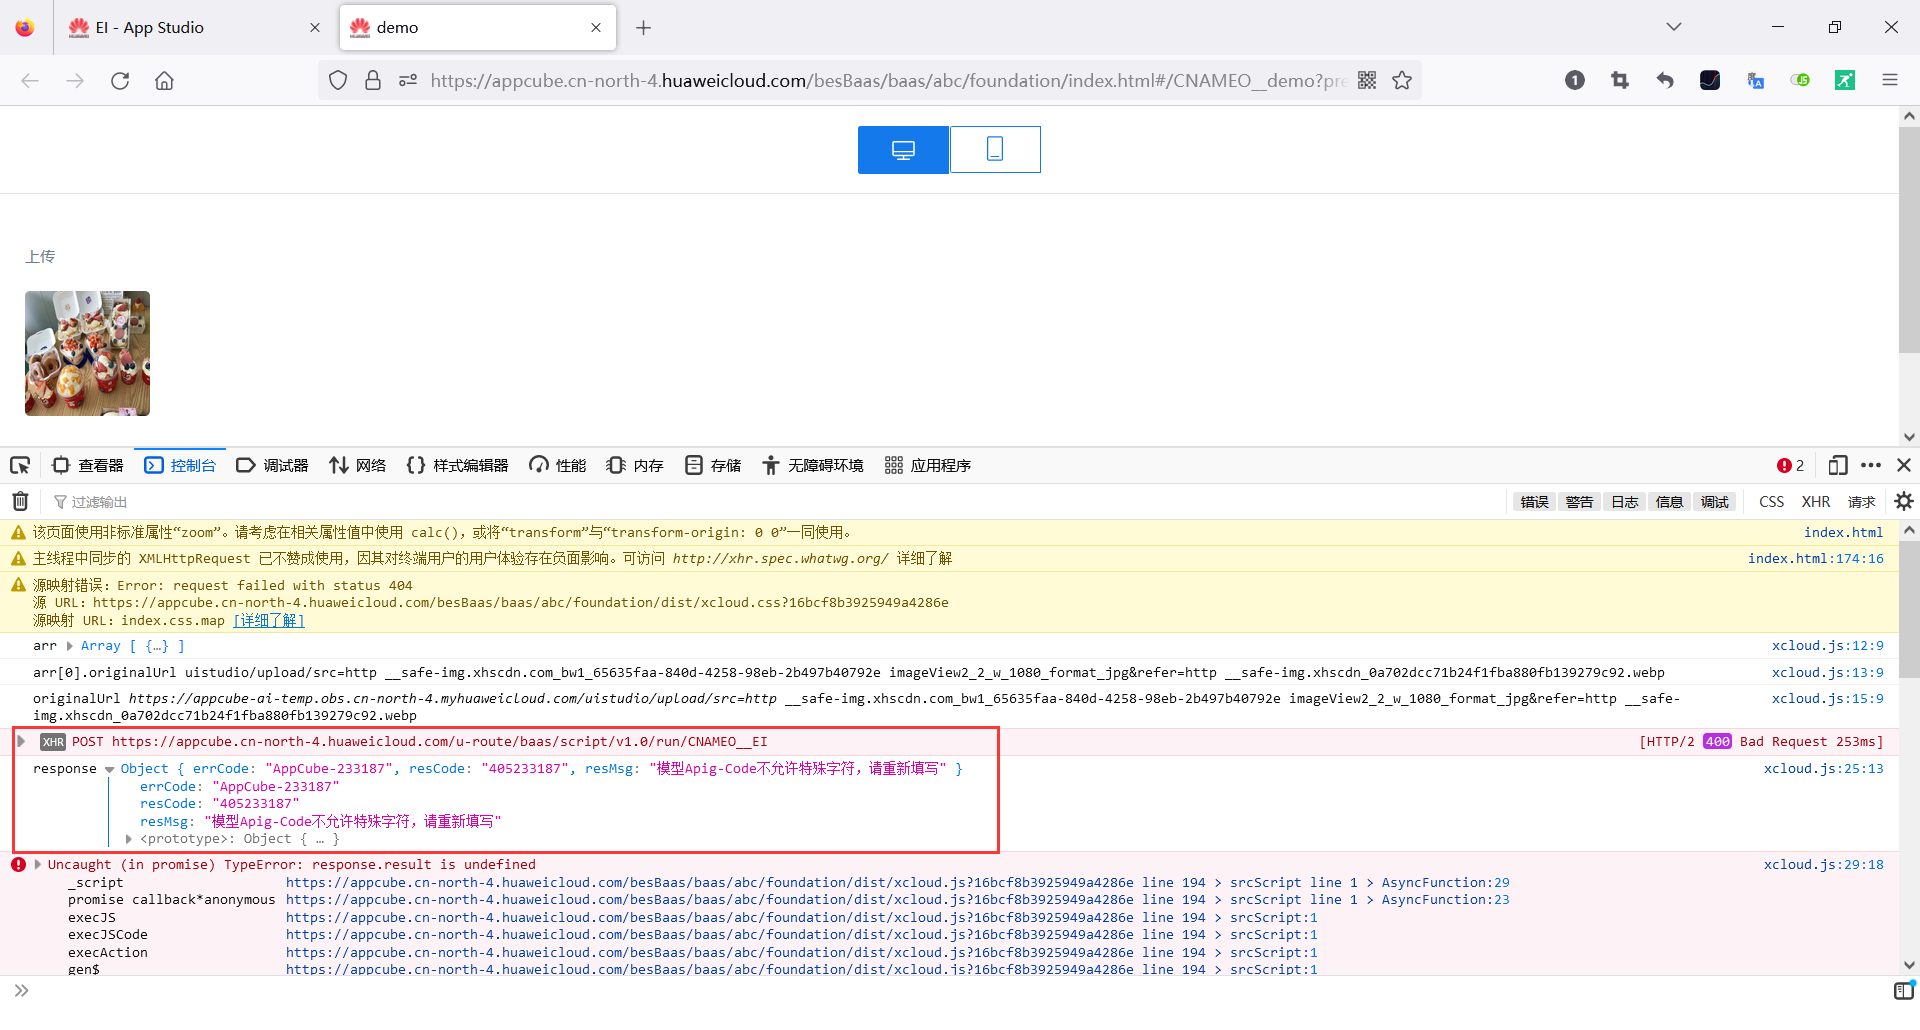Viewport: 1920px width, 1030px height.
Task: Toggle the split console sidebar icon
Action: [x=1904, y=991]
